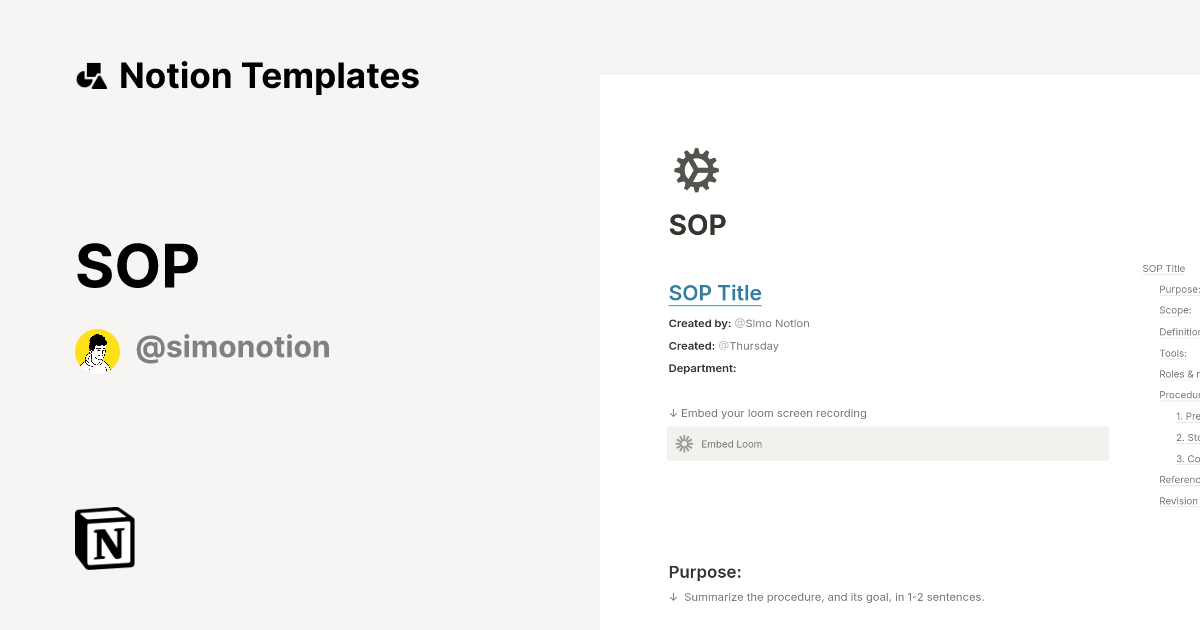Open the SOP Title page link
The width and height of the screenshot is (1200, 630).
pyautogui.click(x=715, y=292)
